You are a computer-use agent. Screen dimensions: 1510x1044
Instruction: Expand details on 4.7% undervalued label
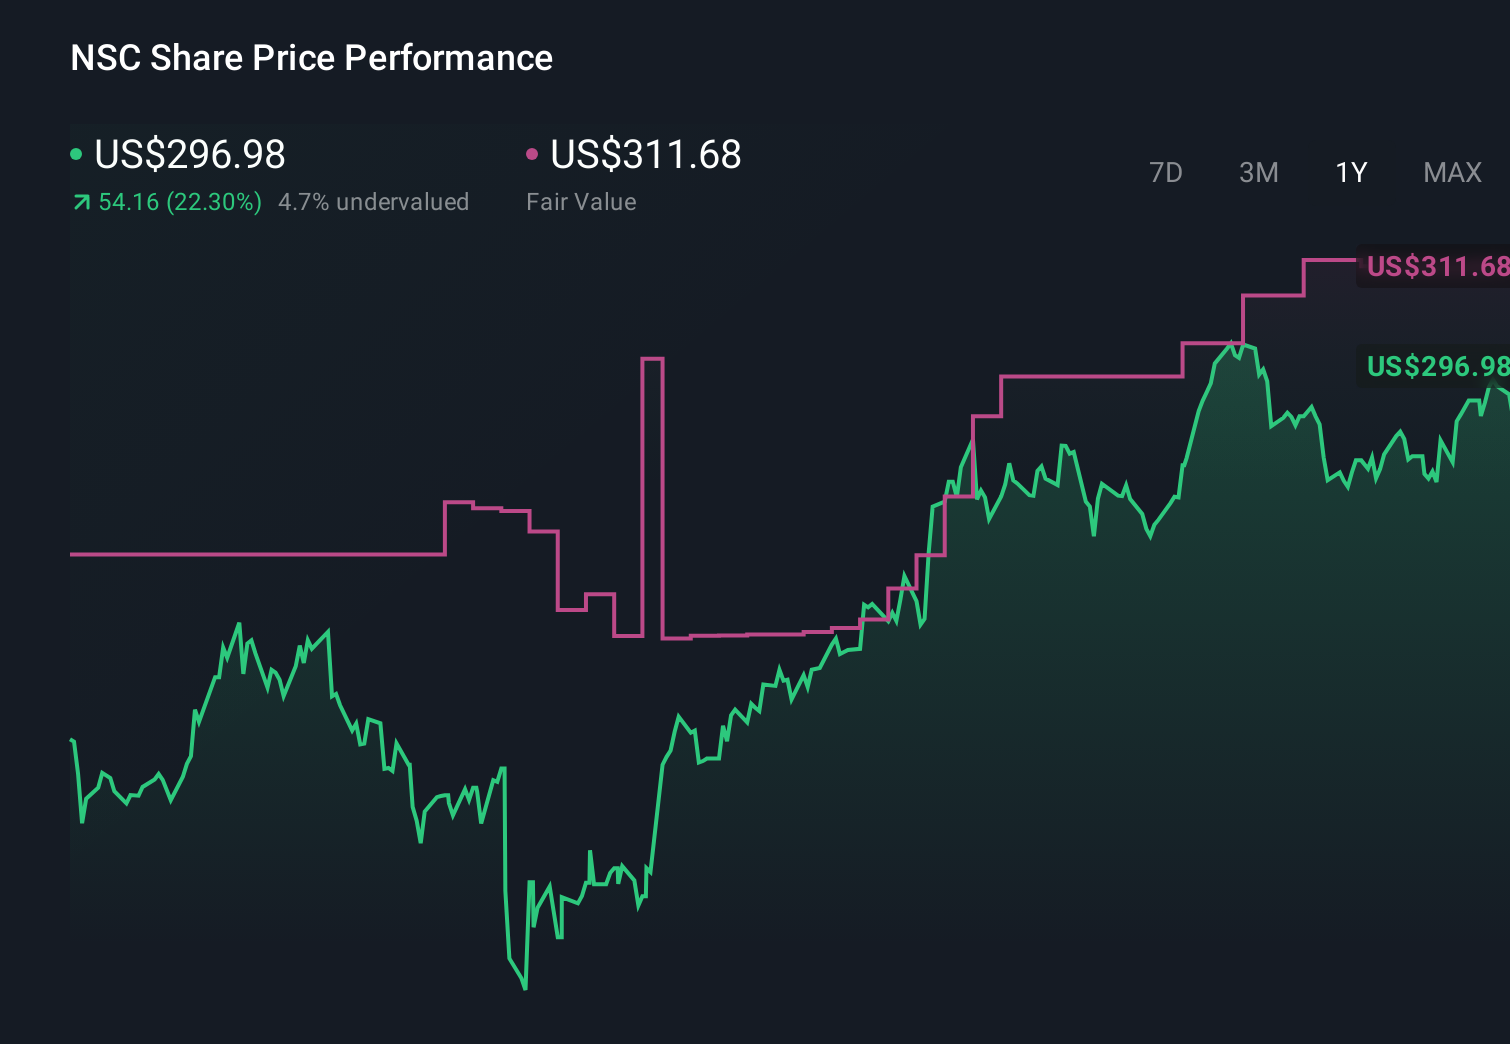[374, 201]
